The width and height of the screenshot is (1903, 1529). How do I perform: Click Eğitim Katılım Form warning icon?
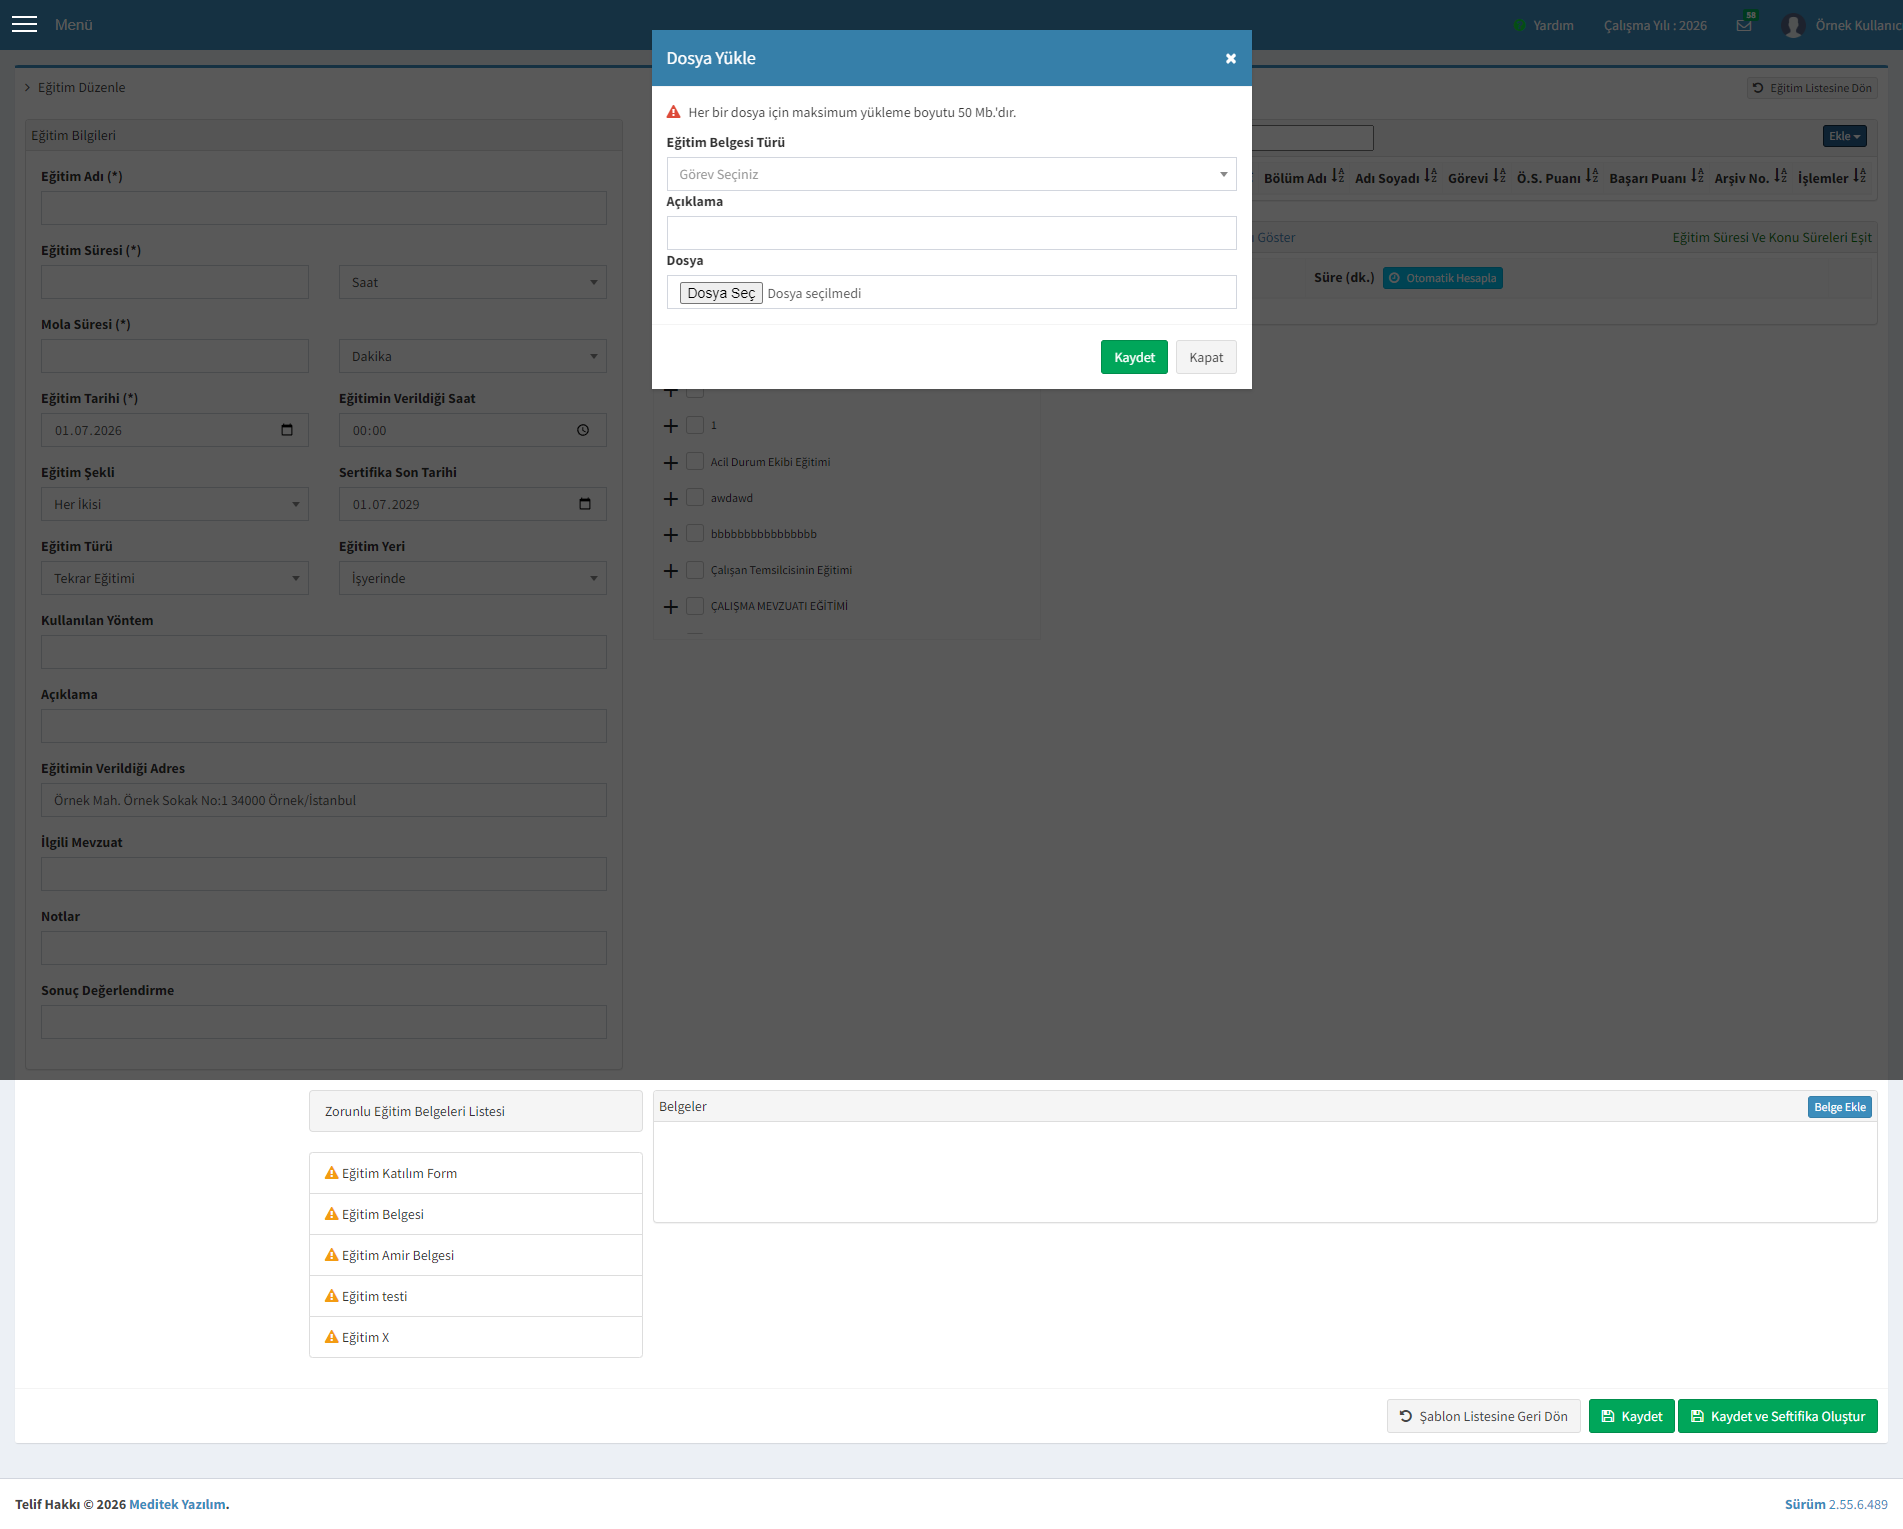coord(331,1173)
